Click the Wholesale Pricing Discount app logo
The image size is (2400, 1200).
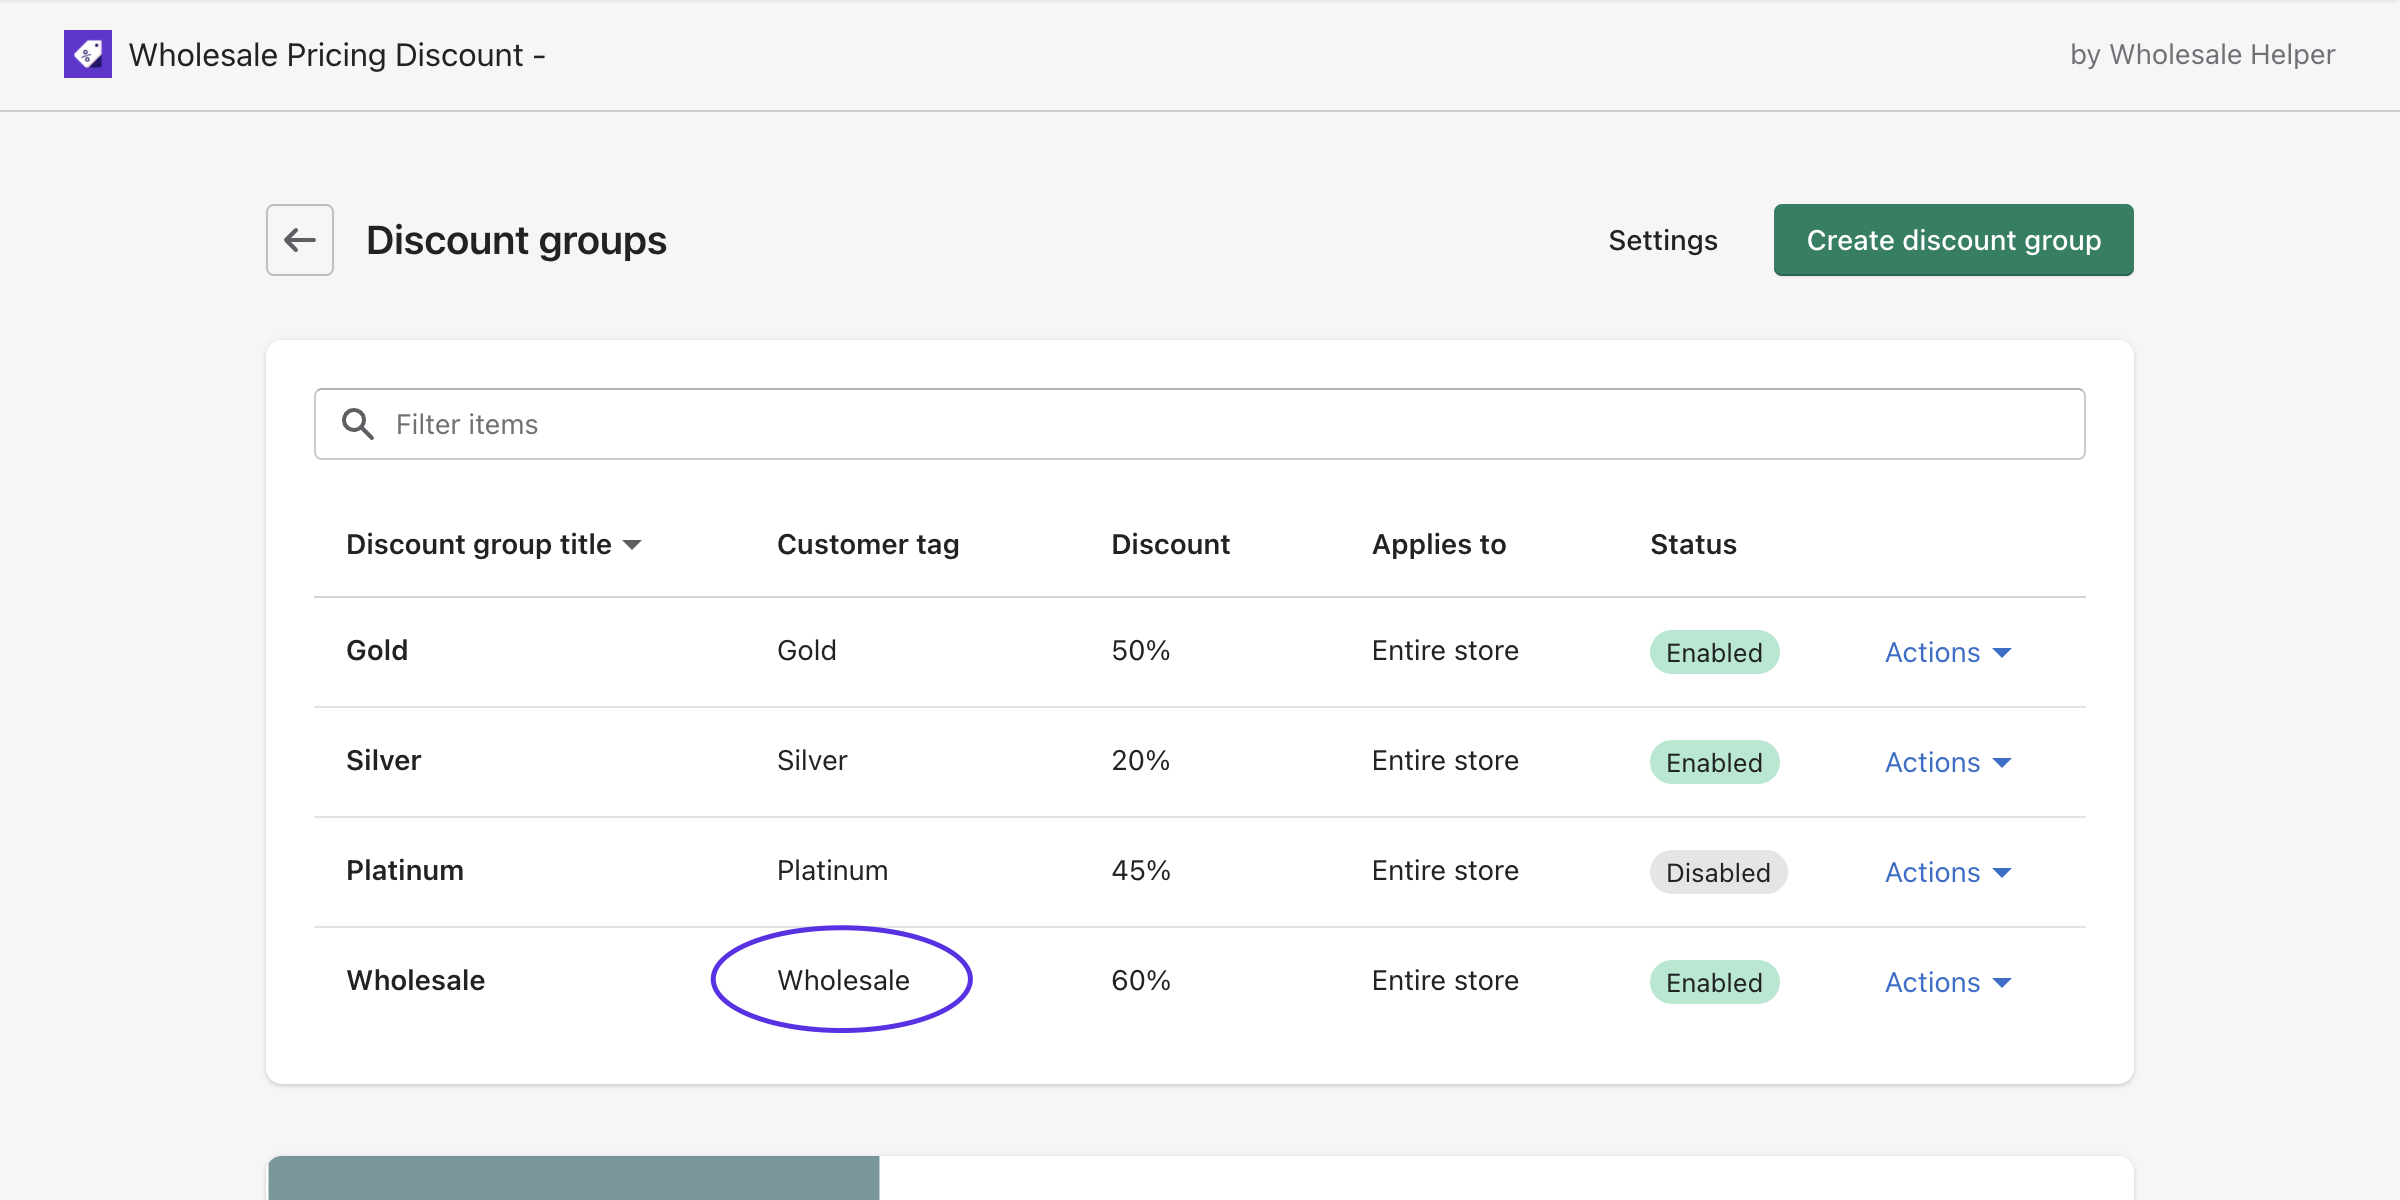[88, 54]
